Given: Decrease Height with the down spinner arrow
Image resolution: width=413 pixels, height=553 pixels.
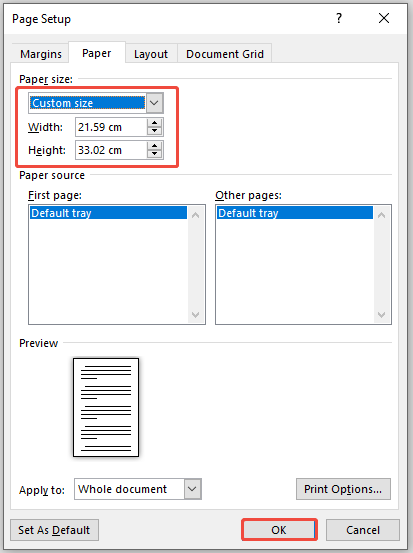Looking at the screenshot, I should click(x=154, y=154).
